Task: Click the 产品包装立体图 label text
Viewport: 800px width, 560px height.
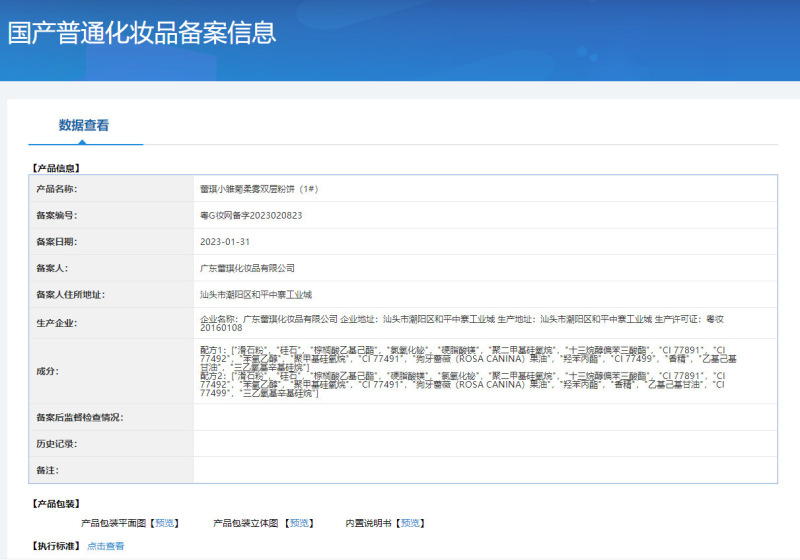Action: coord(245,523)
